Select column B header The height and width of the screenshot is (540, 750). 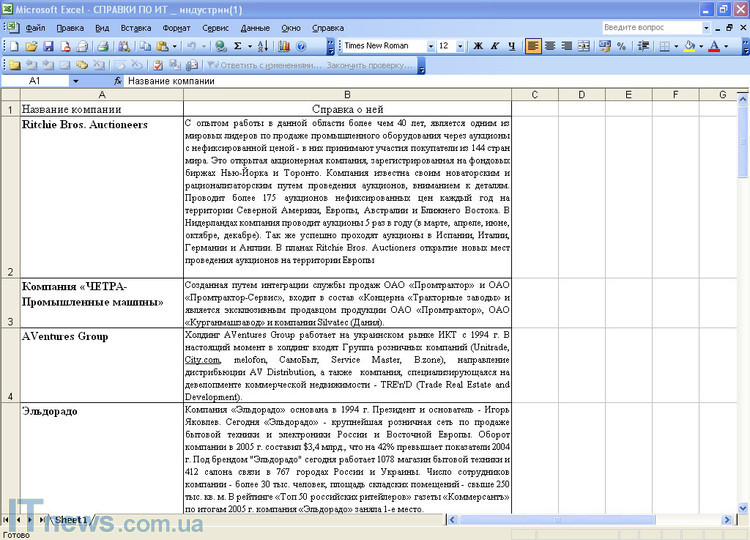347,95
